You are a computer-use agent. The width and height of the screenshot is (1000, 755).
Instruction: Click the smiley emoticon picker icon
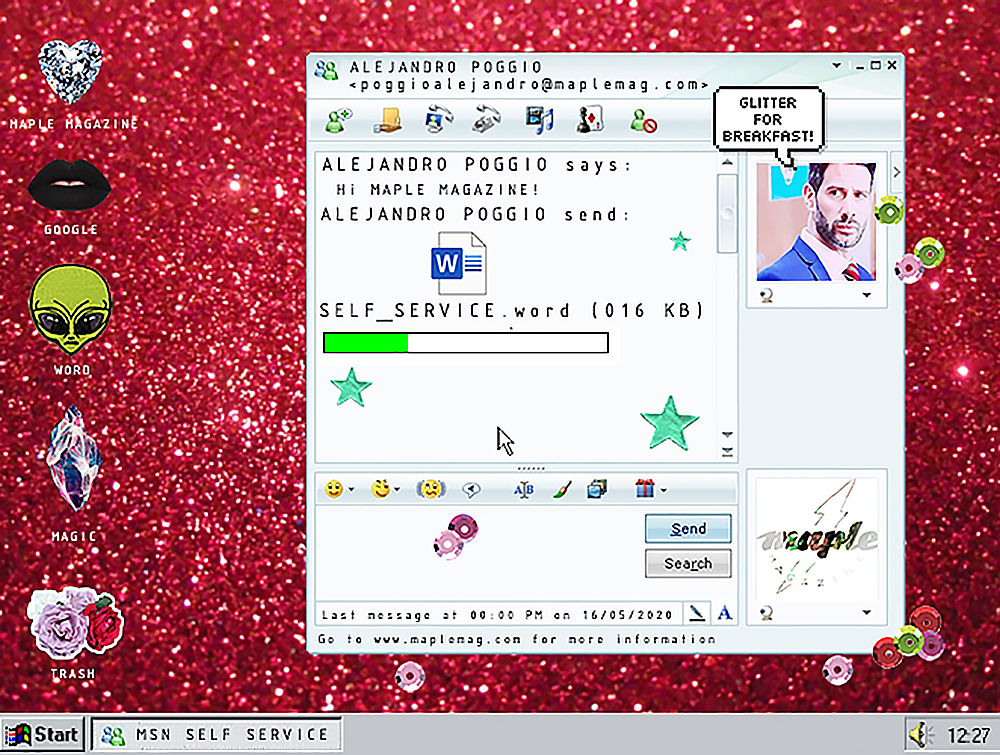pyautogui.click(x=334, y=489)
